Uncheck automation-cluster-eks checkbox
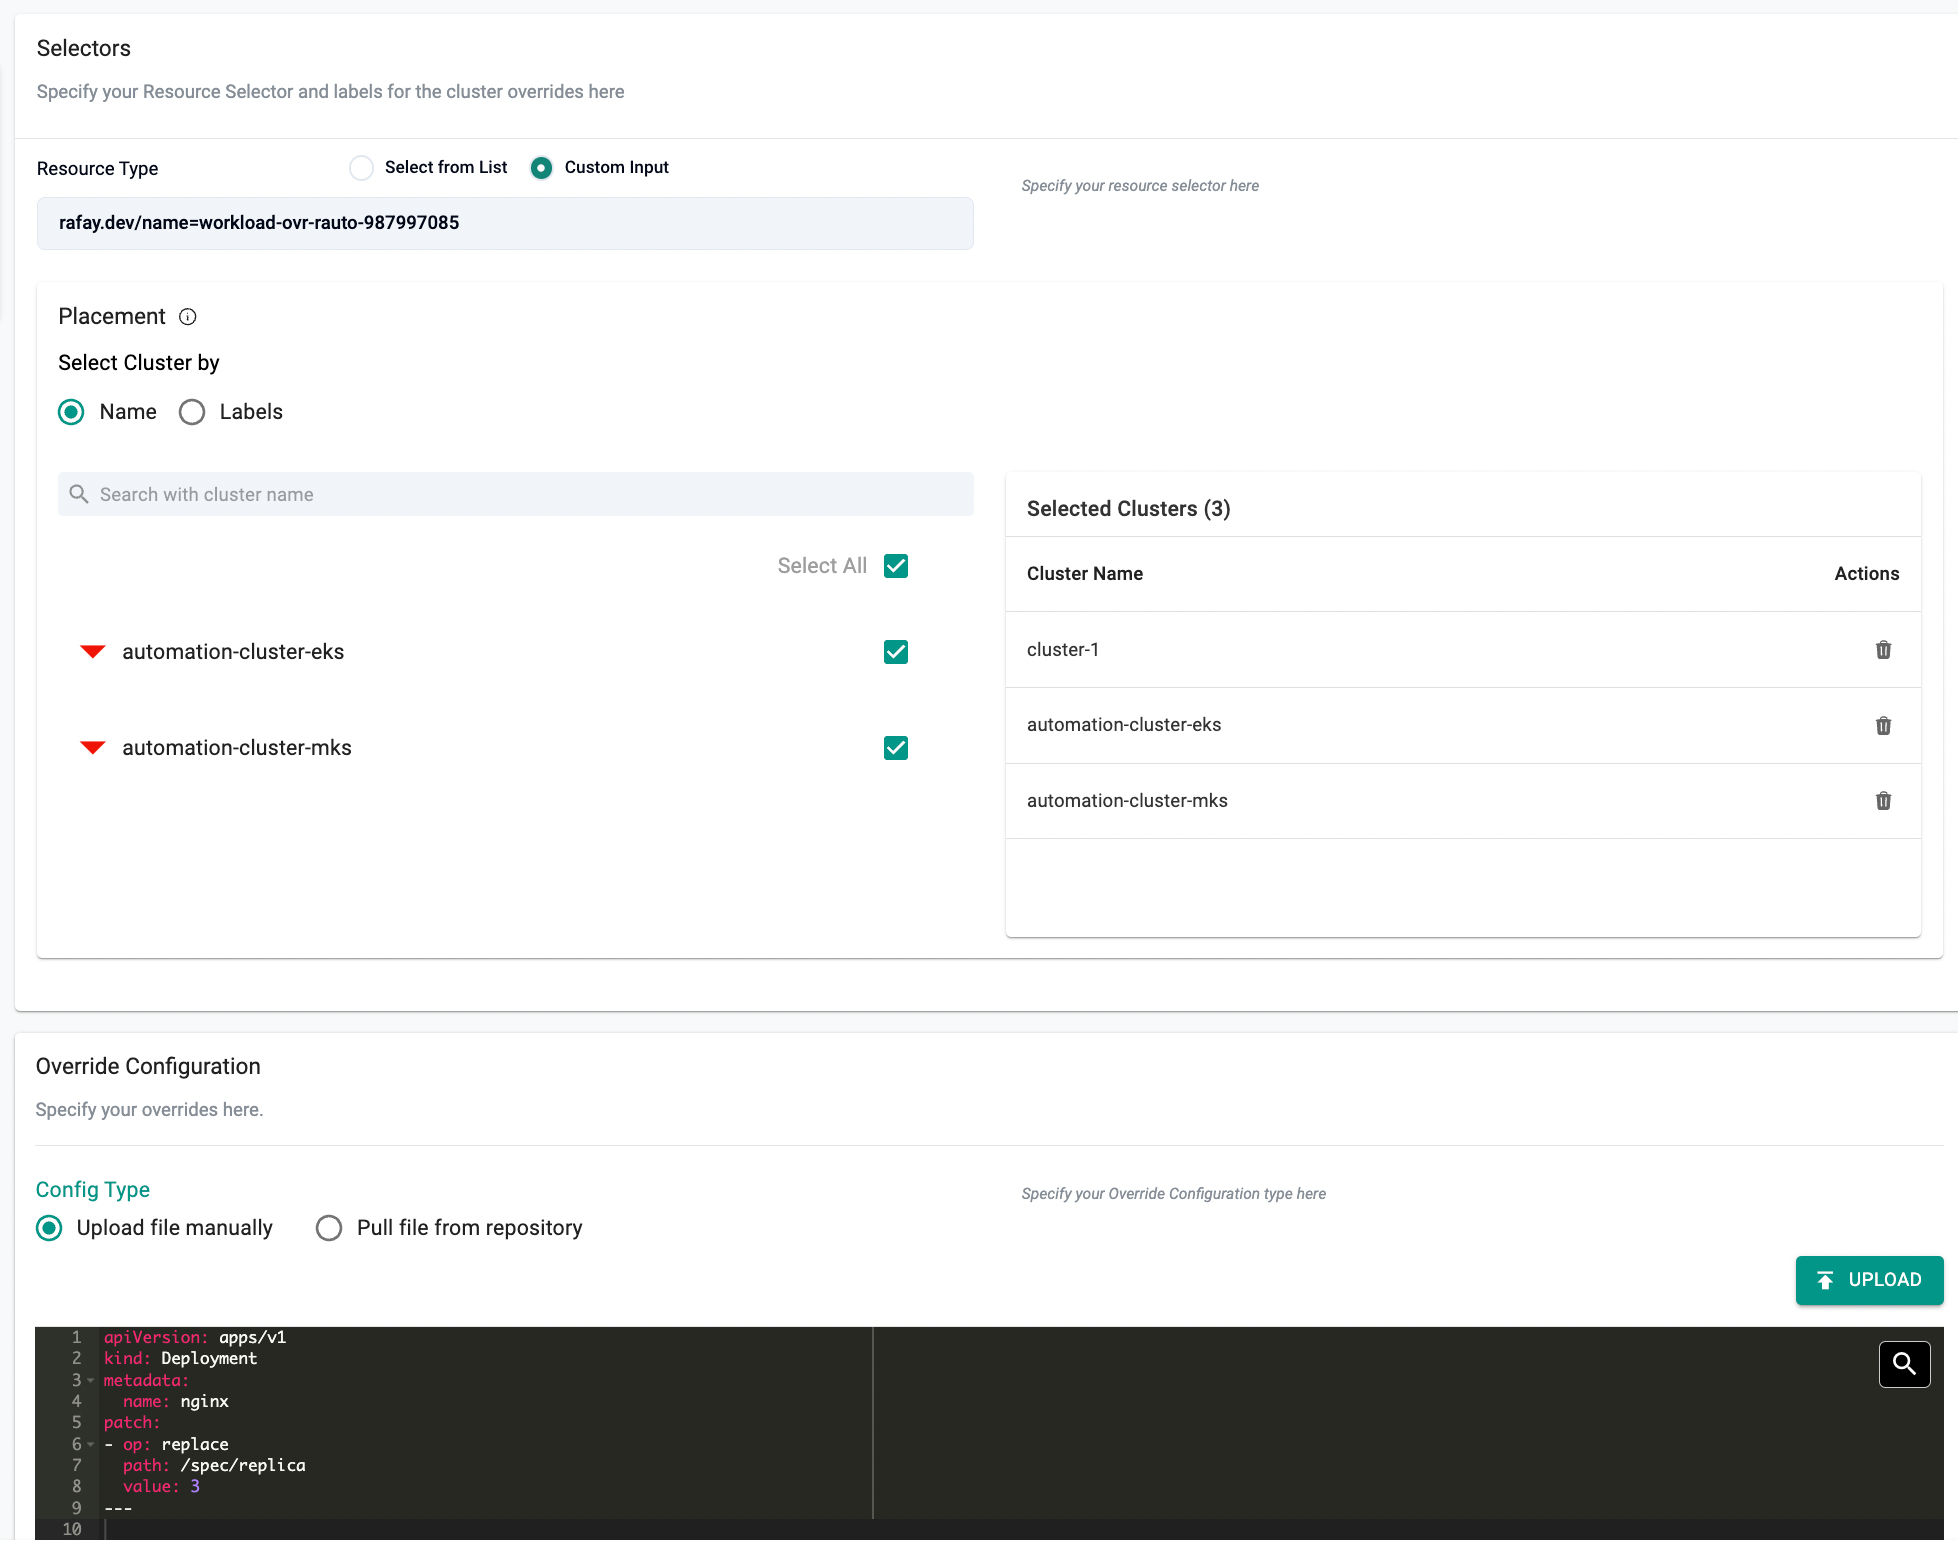The image size is (1958, 1544). pyautogui.click(x=896, y=652)
